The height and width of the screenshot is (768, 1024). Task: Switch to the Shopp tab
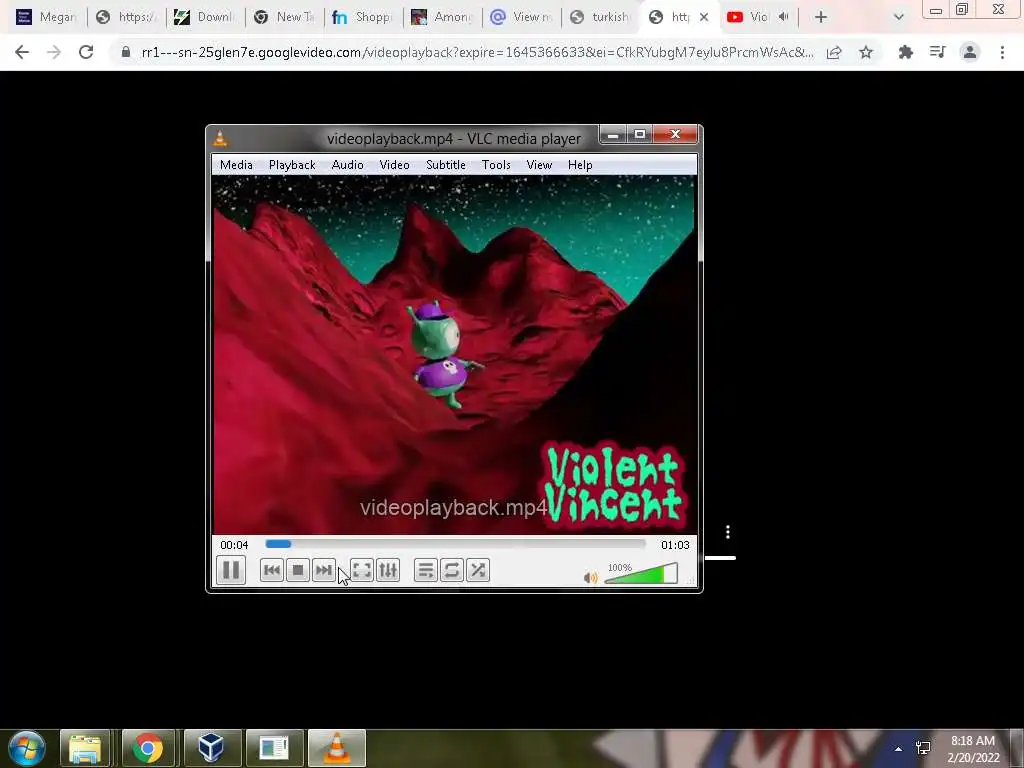coord(364,17)
